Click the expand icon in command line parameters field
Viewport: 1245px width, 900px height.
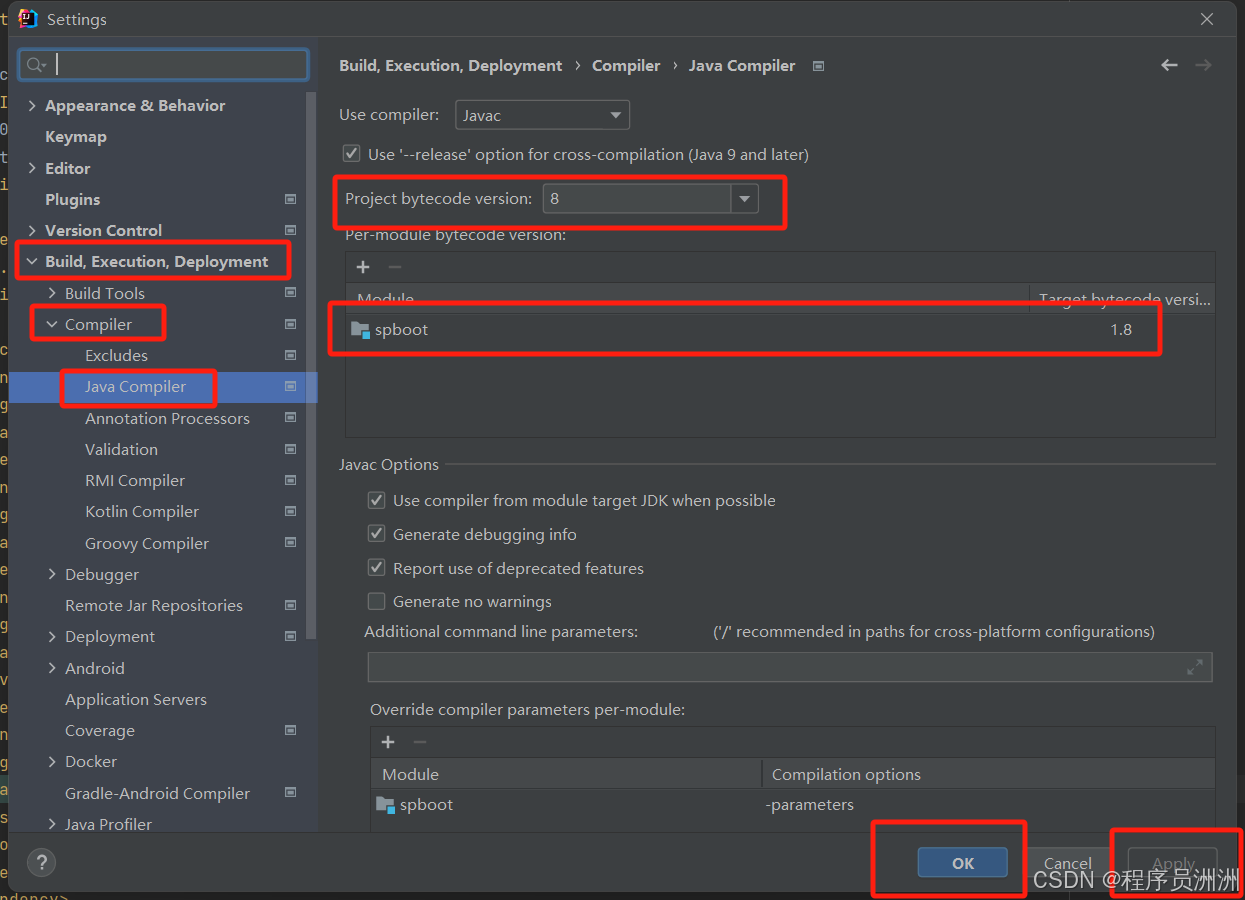tap(1194, 667)
